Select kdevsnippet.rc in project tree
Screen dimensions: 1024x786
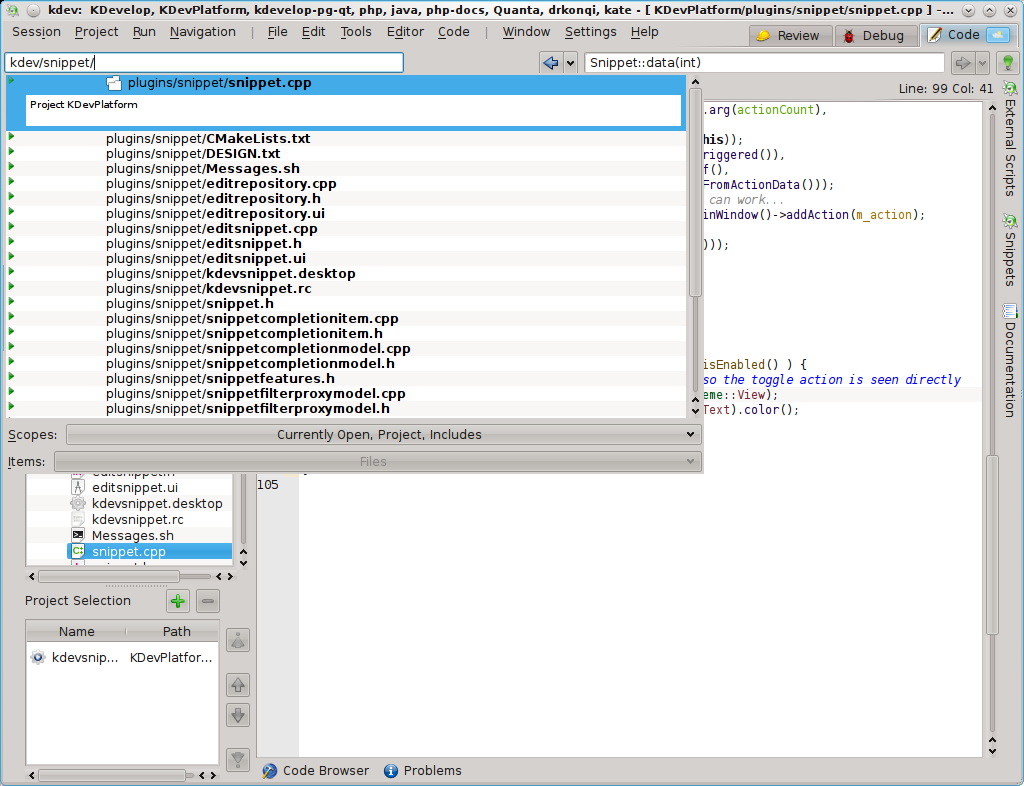(138, 520)
